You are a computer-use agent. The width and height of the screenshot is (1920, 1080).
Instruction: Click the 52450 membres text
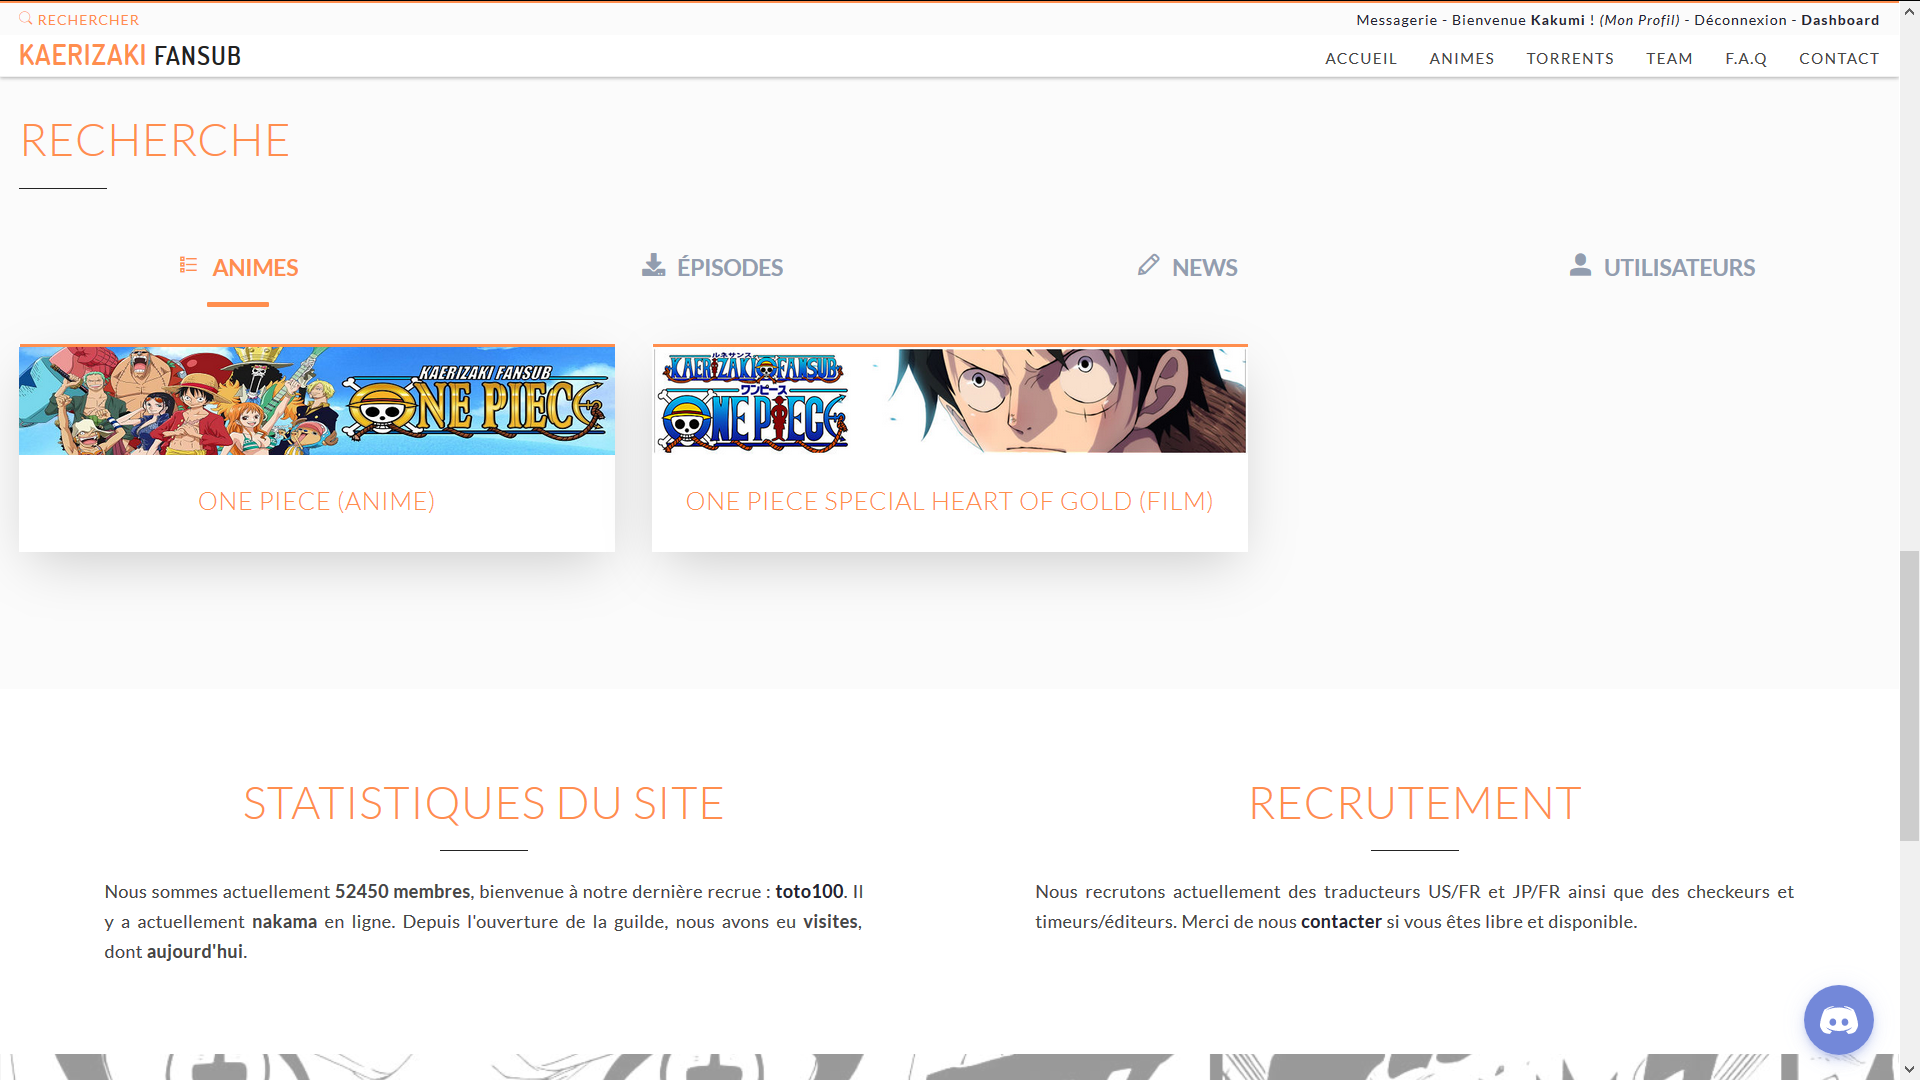[x=402, y=892]
